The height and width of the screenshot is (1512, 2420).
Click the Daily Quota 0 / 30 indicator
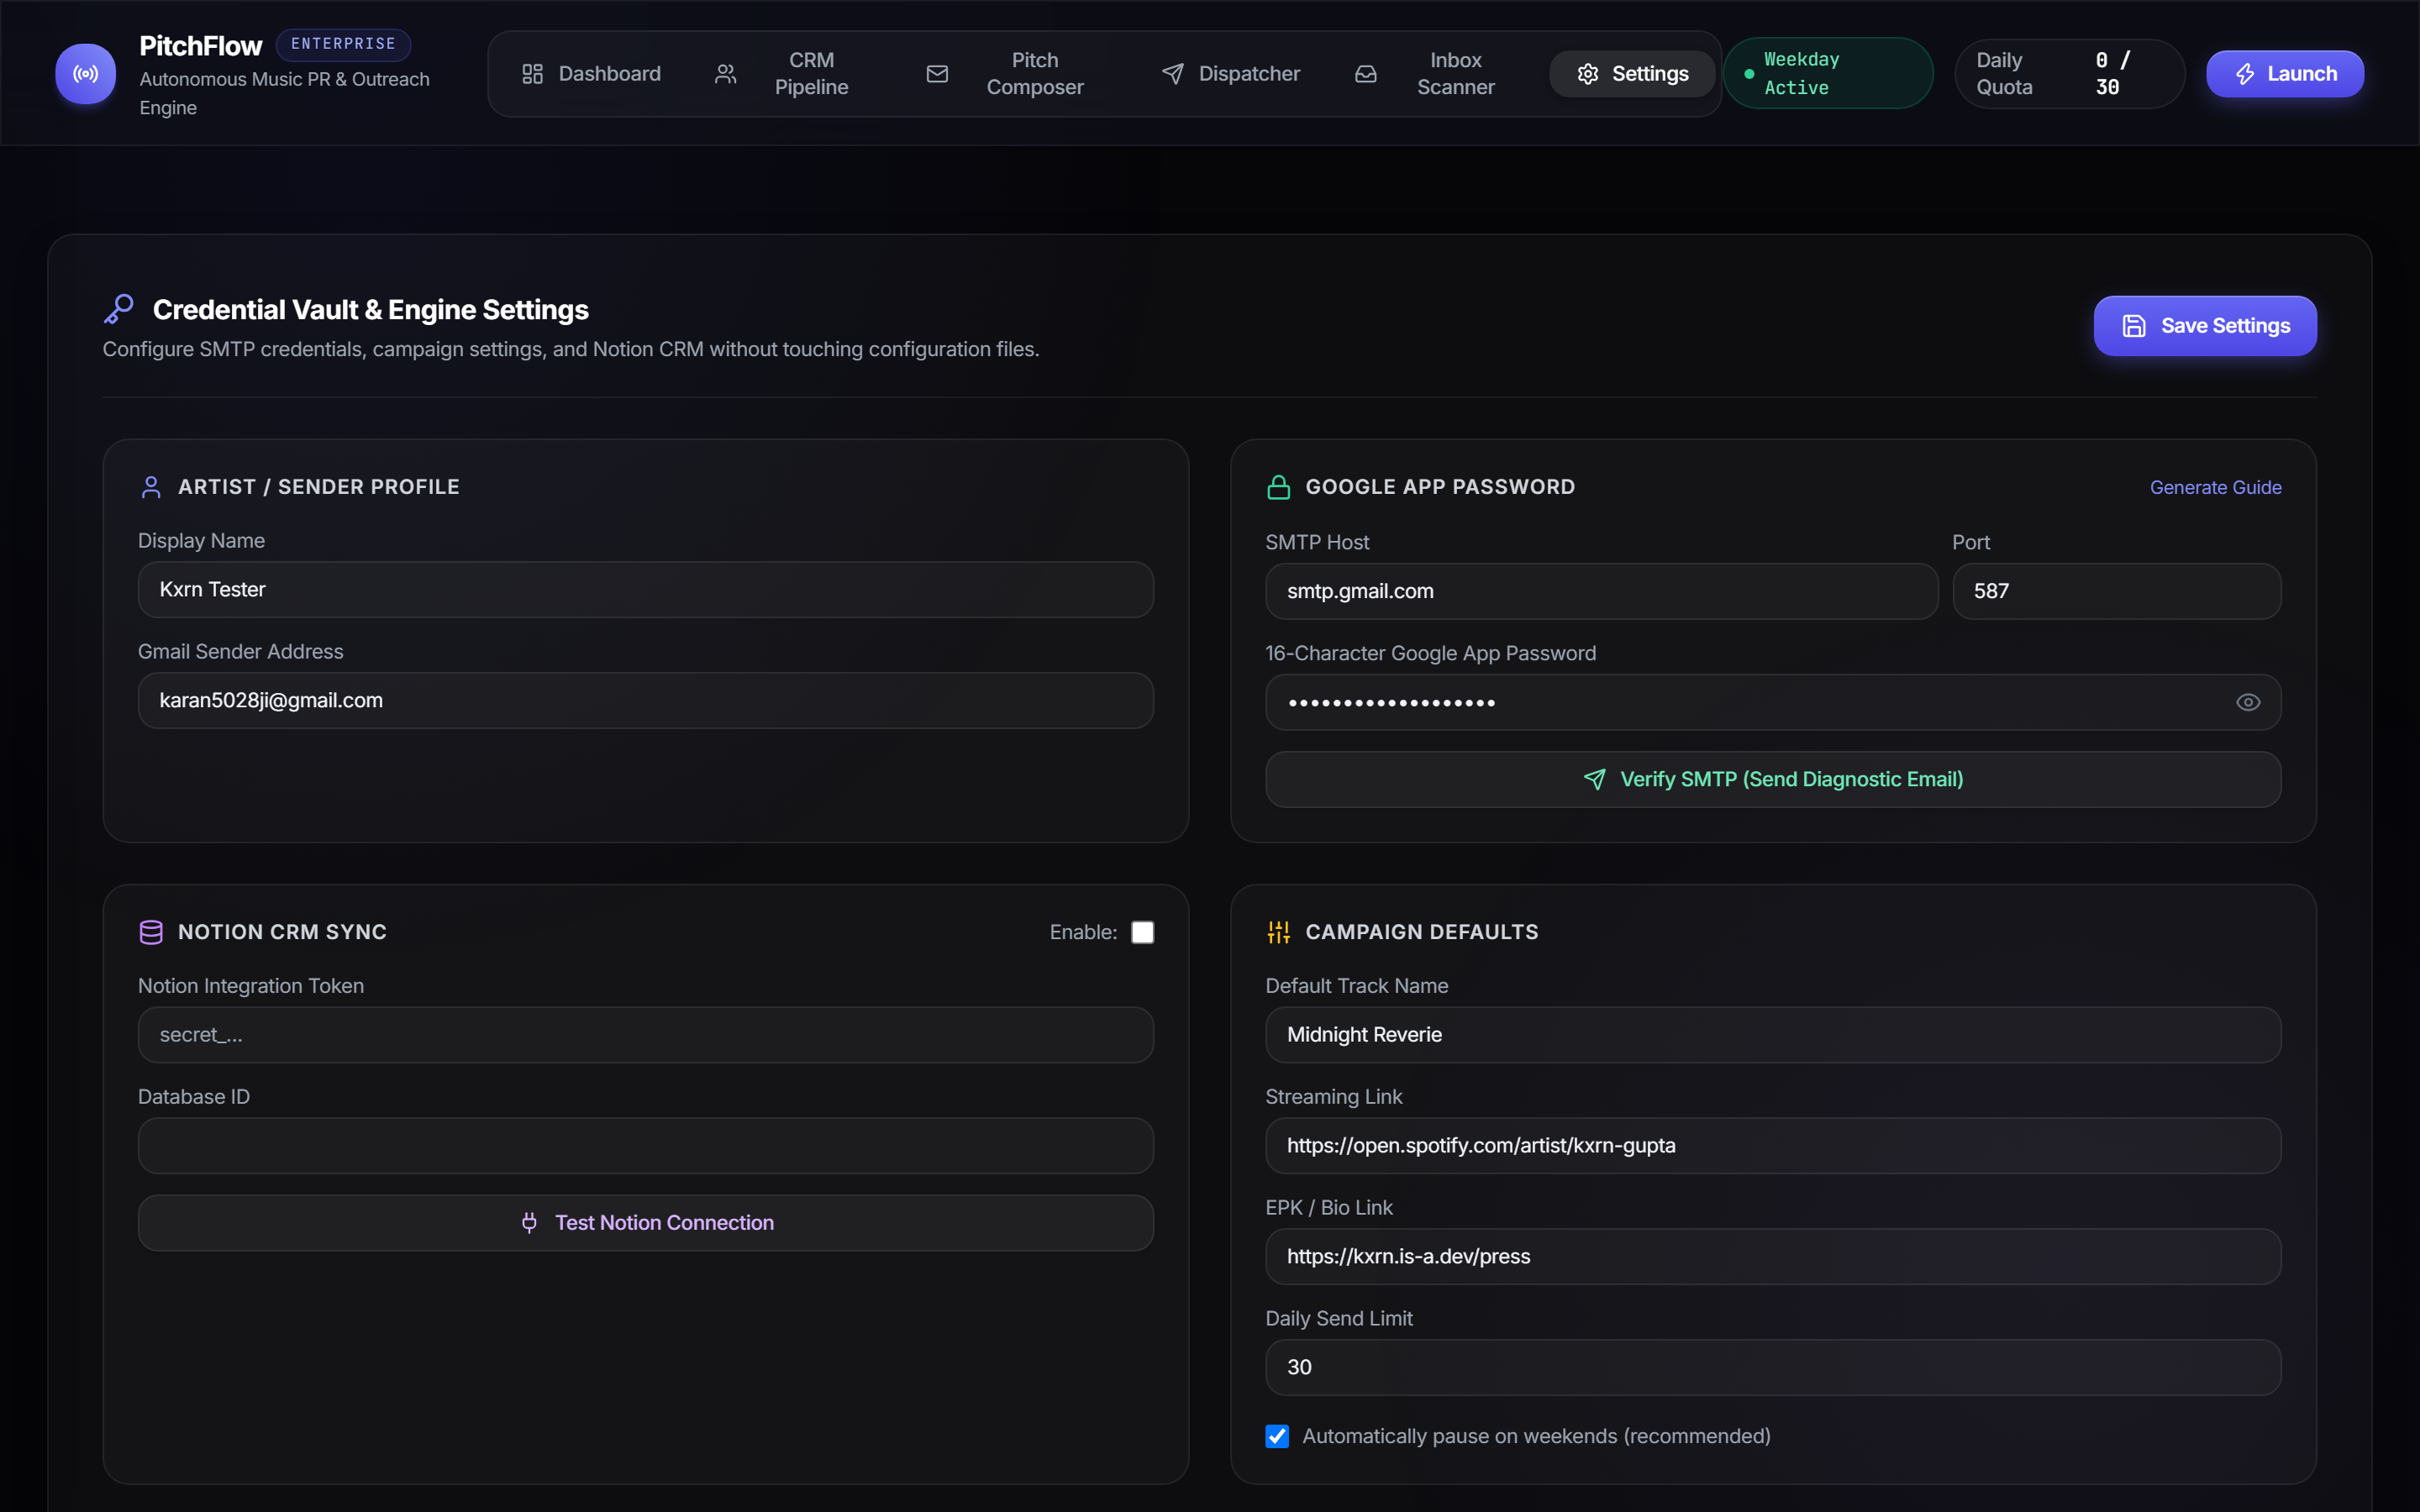2070,74
